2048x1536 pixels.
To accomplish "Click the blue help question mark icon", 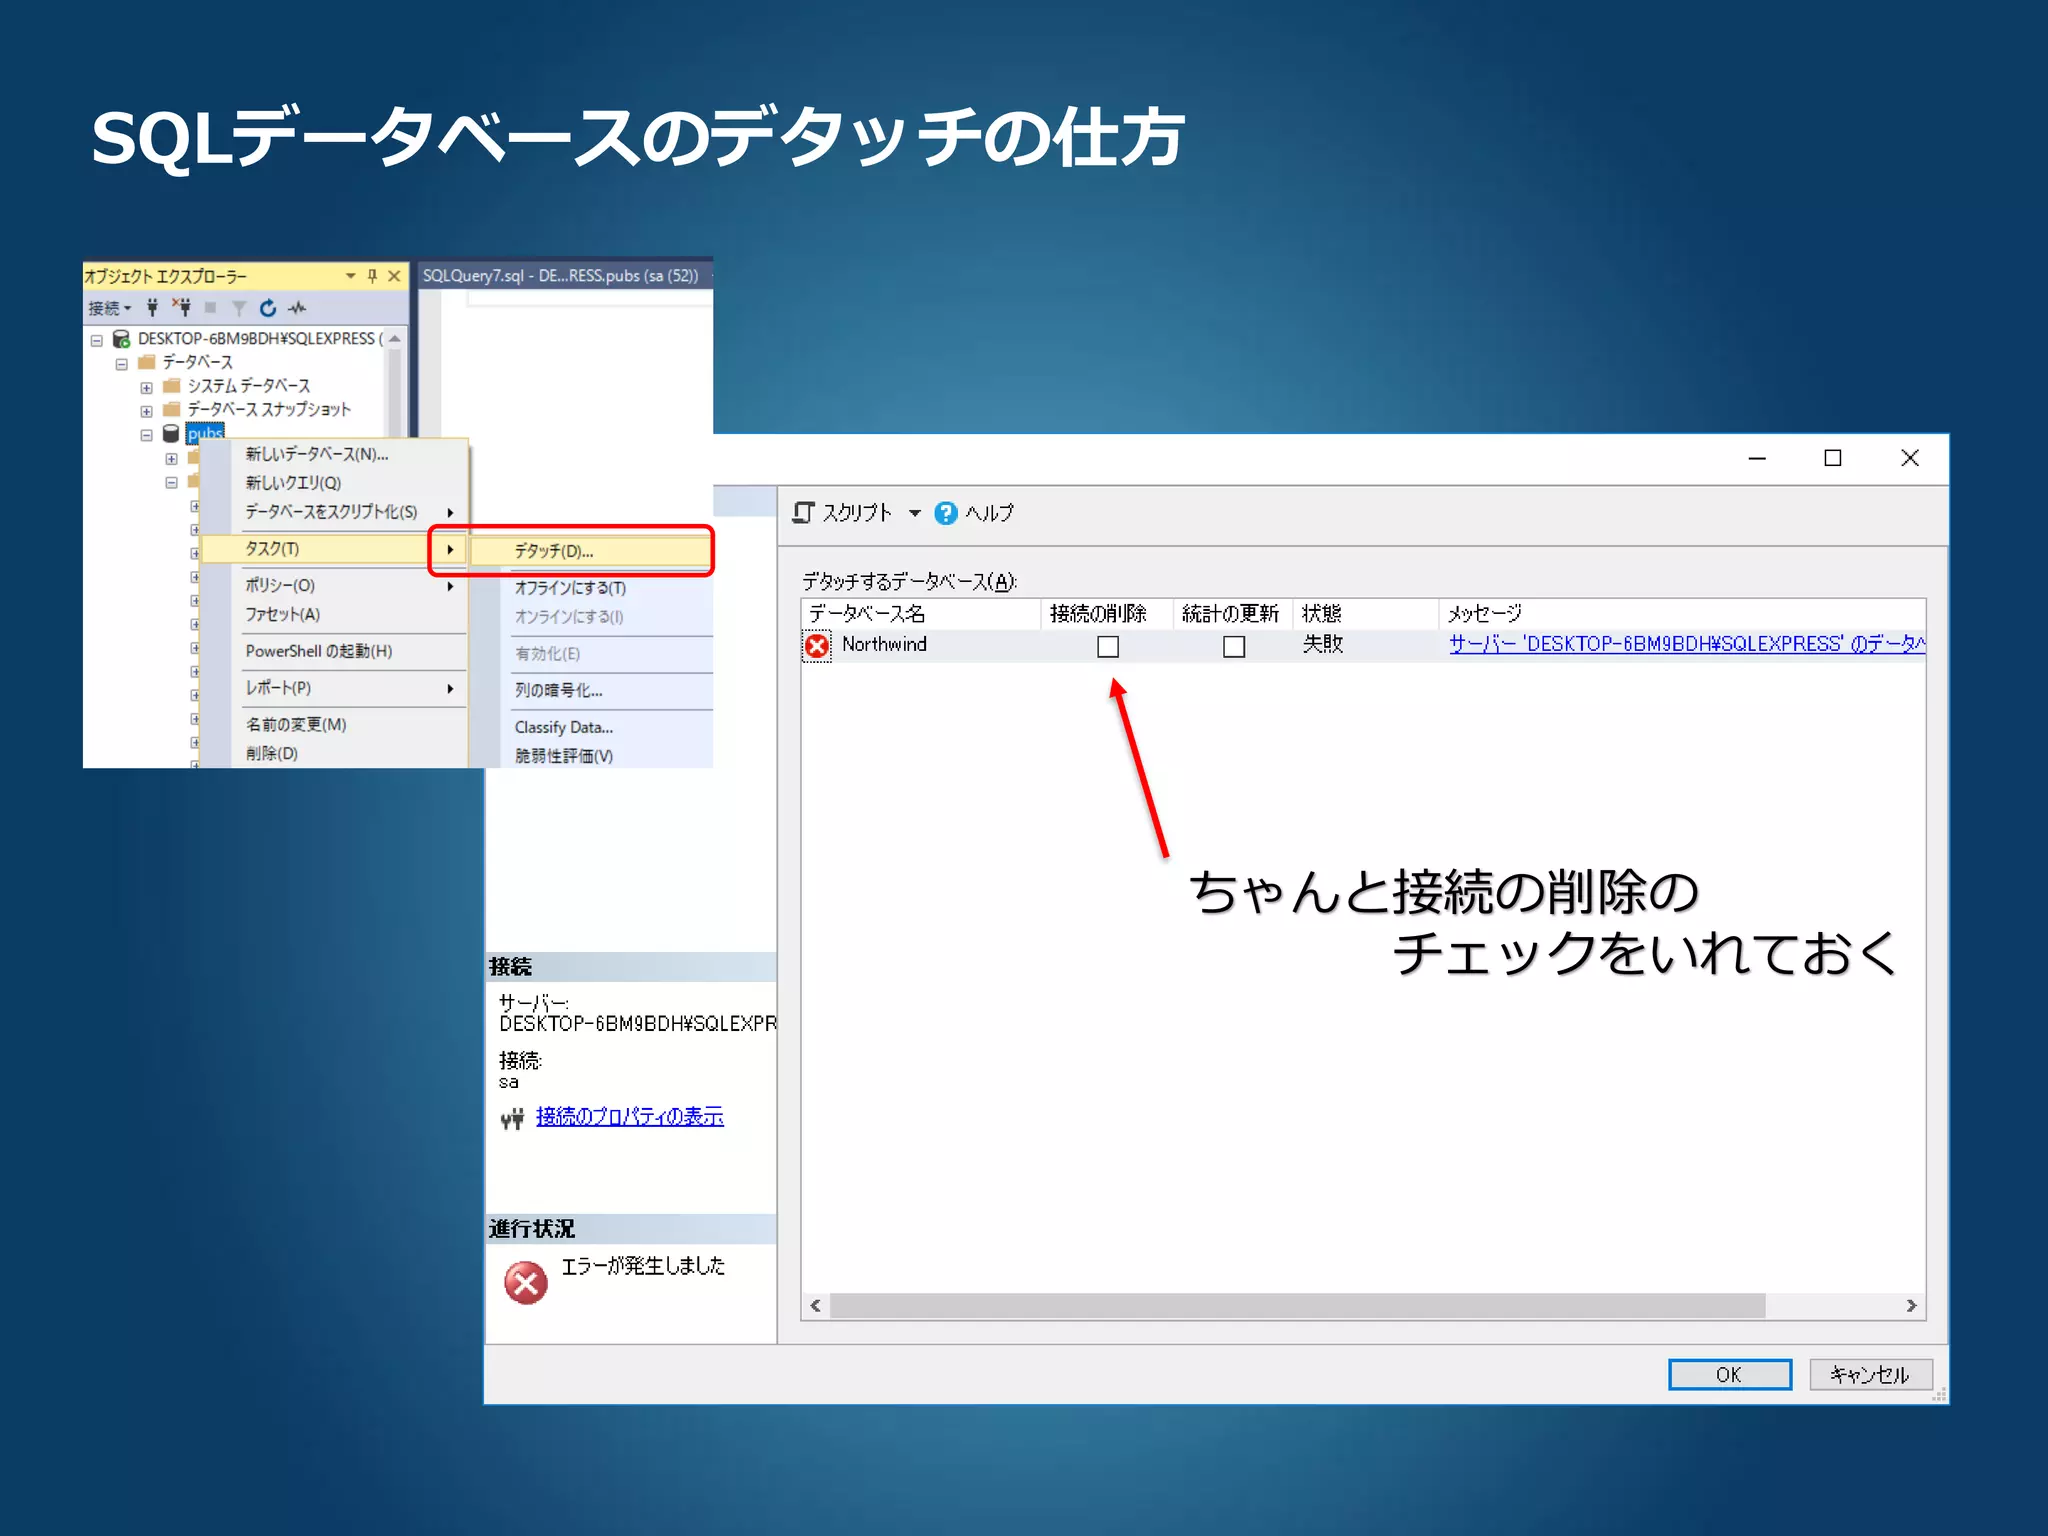I will pyautogui.click(x=945, y=513).
